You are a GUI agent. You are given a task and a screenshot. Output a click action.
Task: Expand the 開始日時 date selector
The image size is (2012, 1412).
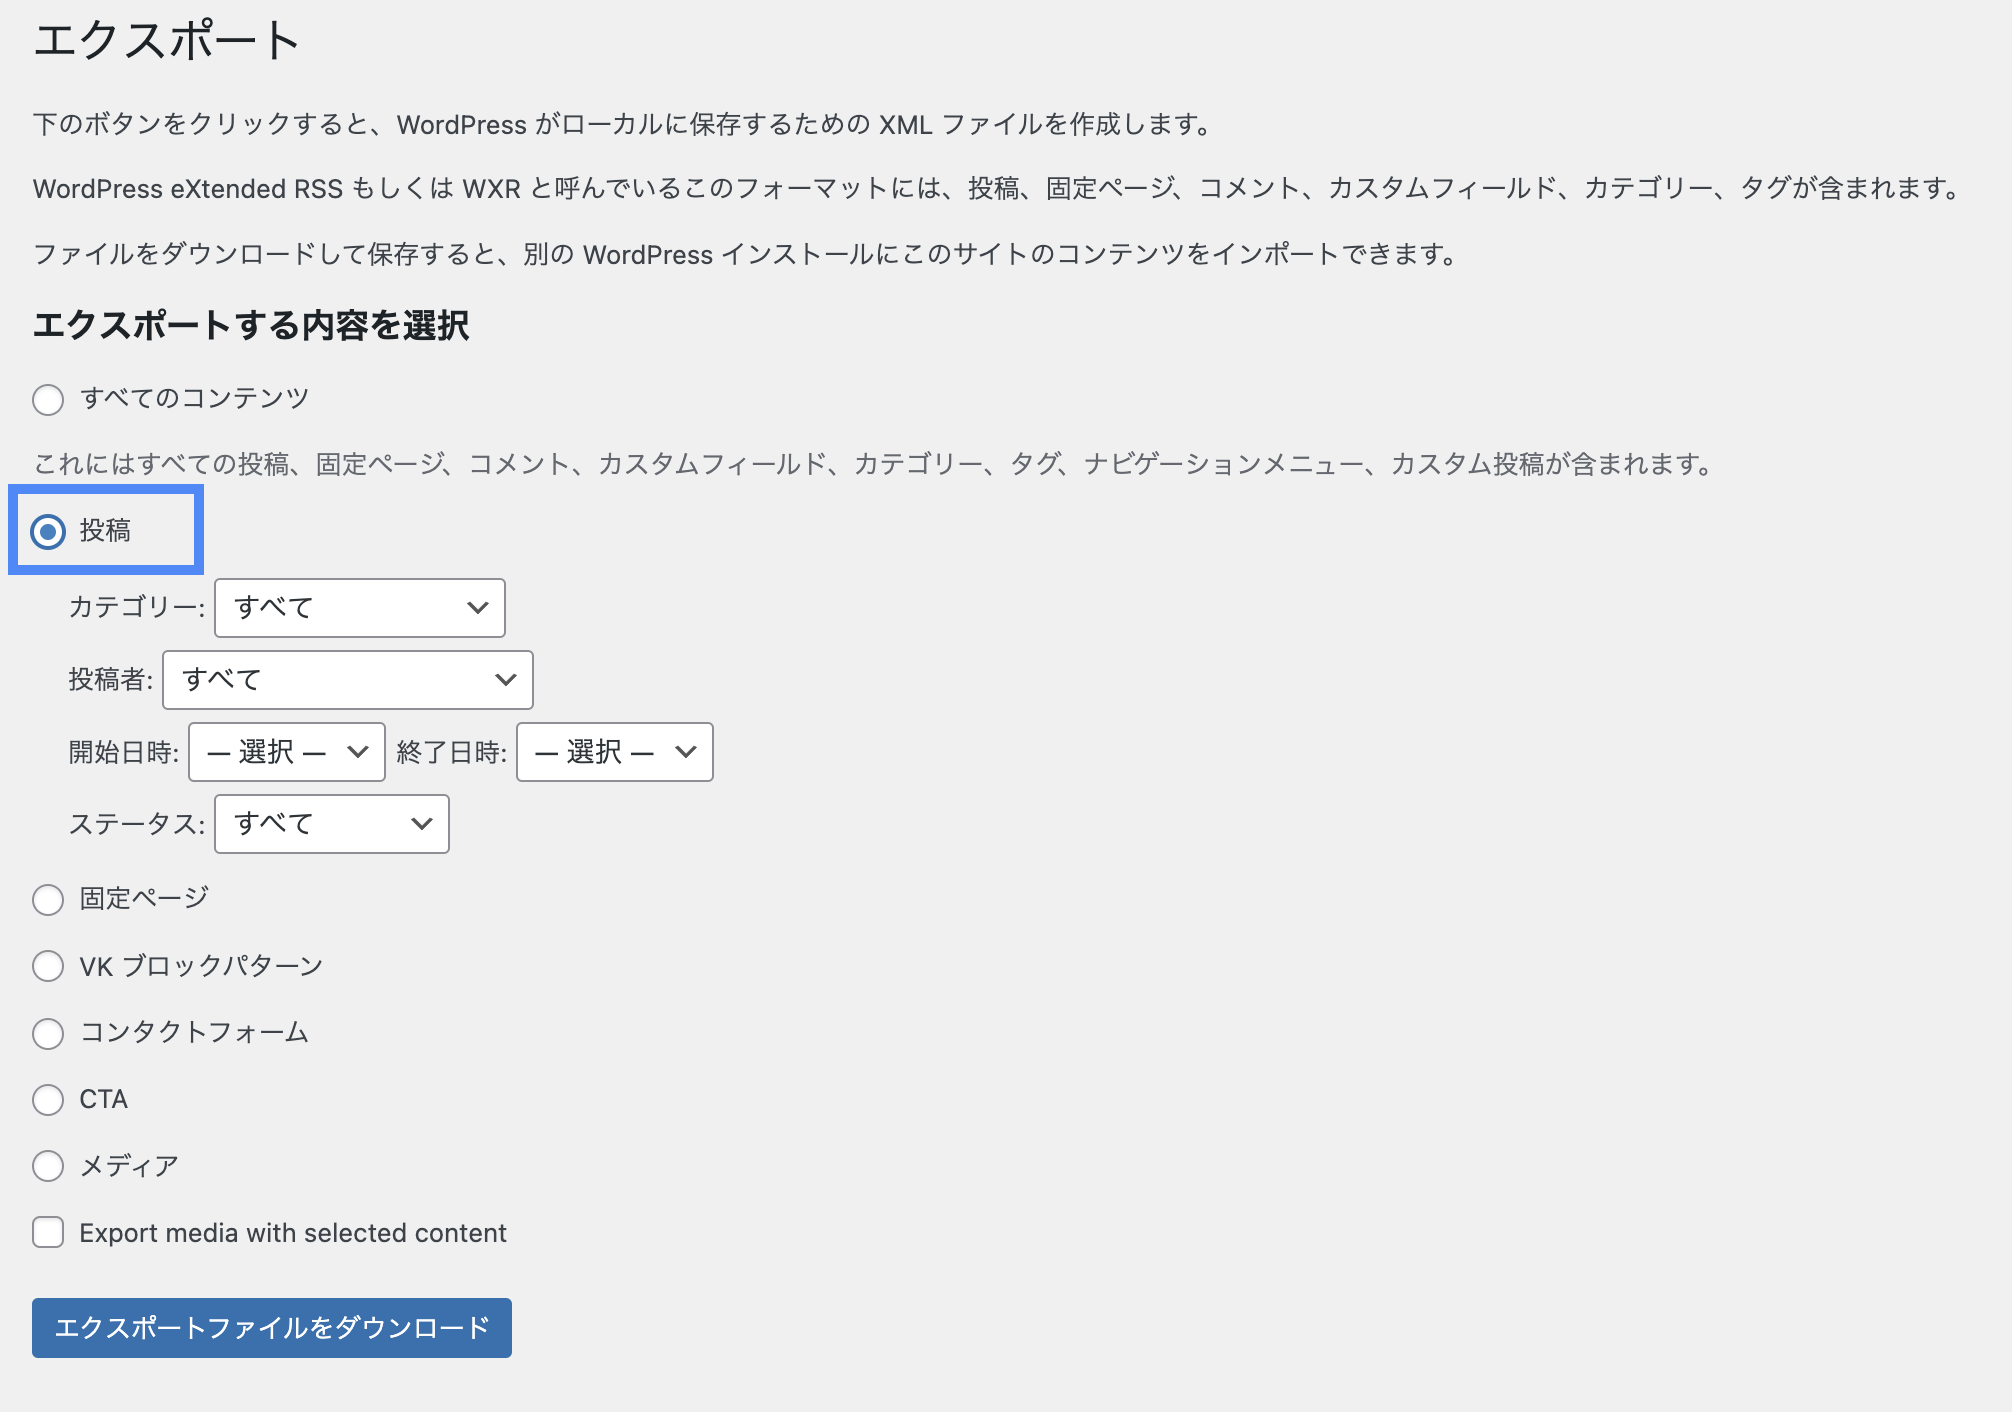[x=285, y=751]
